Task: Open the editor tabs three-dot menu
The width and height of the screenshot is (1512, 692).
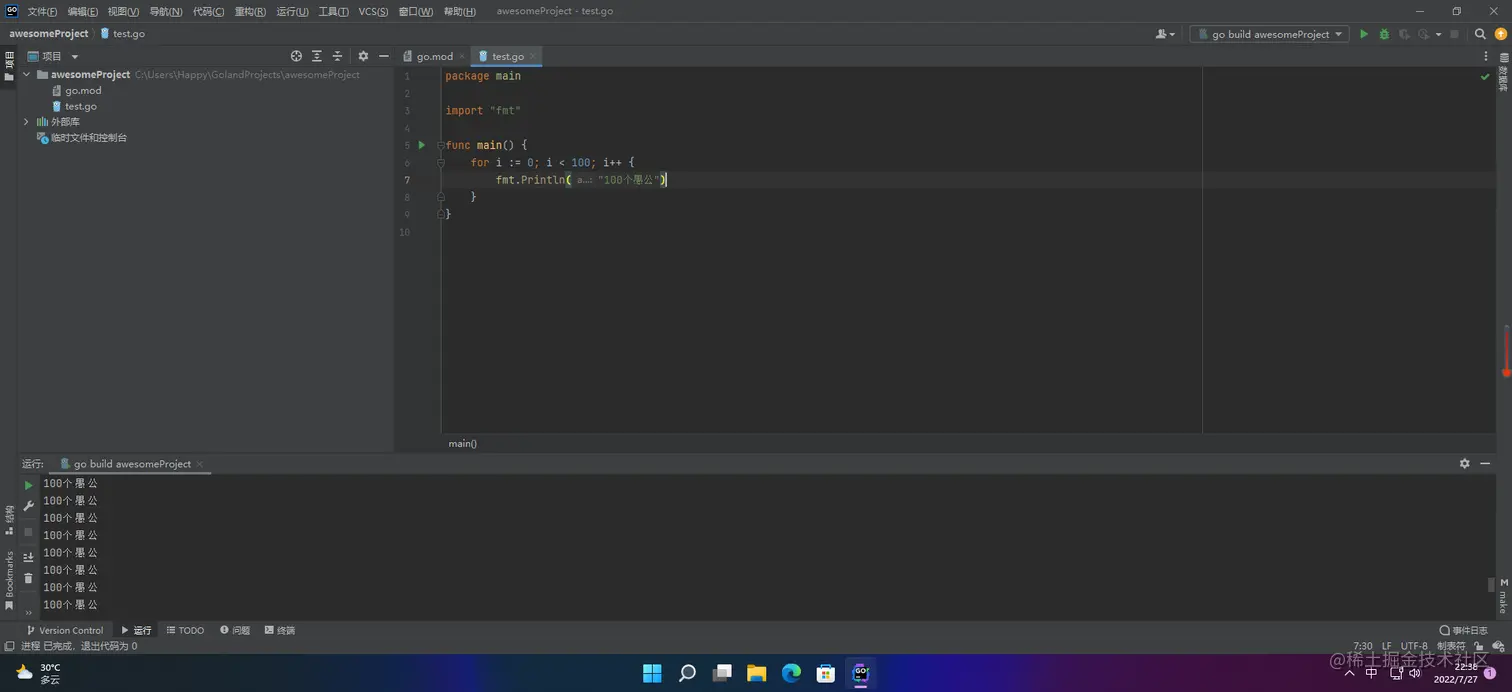Action: 1485,56
